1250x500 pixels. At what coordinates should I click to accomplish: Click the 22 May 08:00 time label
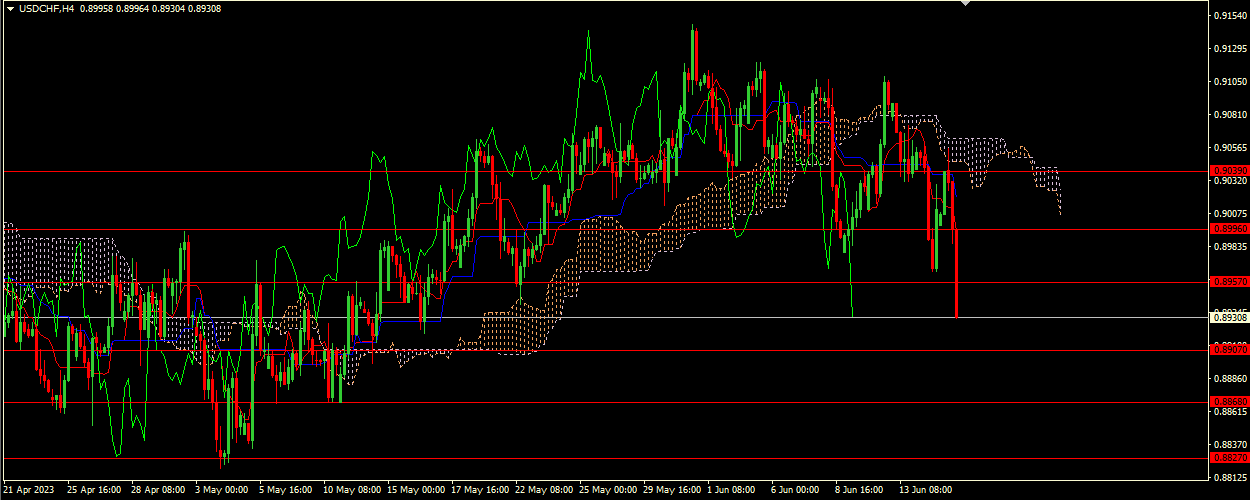[543, 491]
